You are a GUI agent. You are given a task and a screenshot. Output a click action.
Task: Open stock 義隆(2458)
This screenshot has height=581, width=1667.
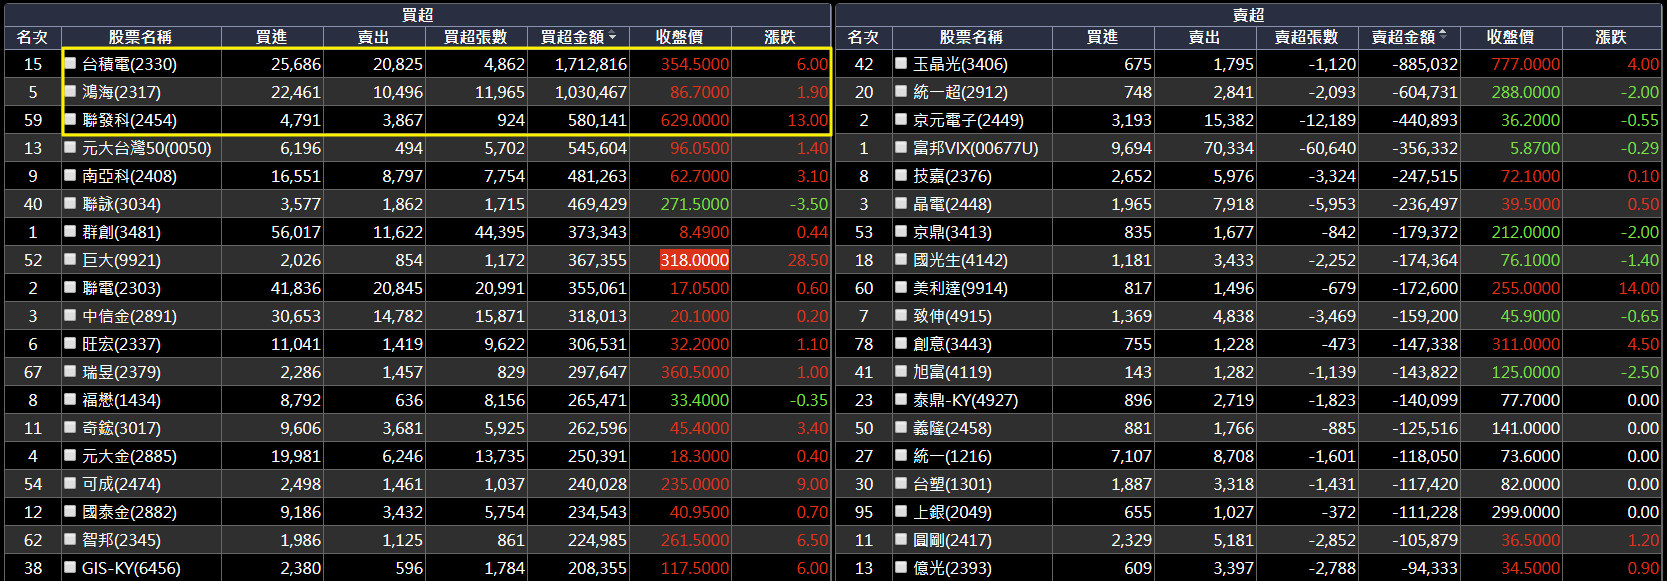tap(952, 428)
